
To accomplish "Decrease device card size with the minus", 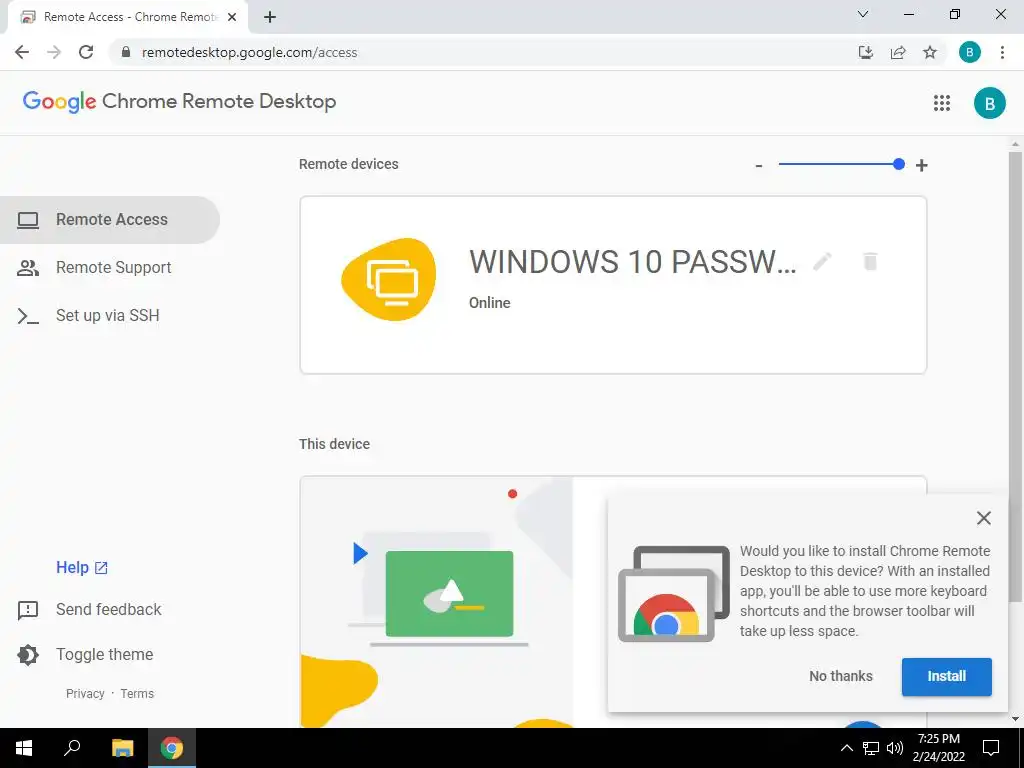I will point(759,165).
